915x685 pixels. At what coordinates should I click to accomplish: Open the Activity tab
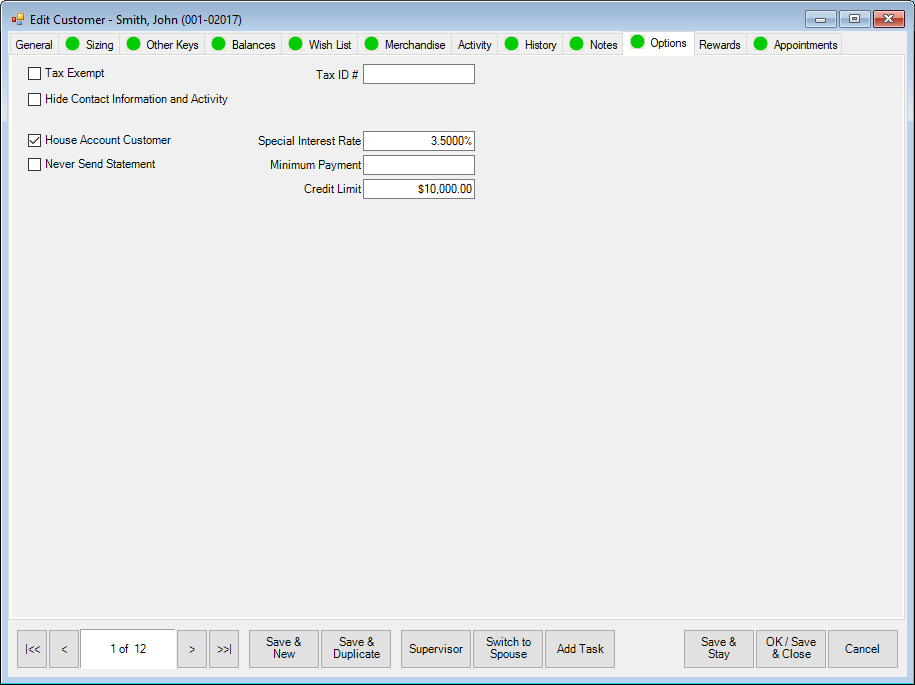(x=474, y=45)
